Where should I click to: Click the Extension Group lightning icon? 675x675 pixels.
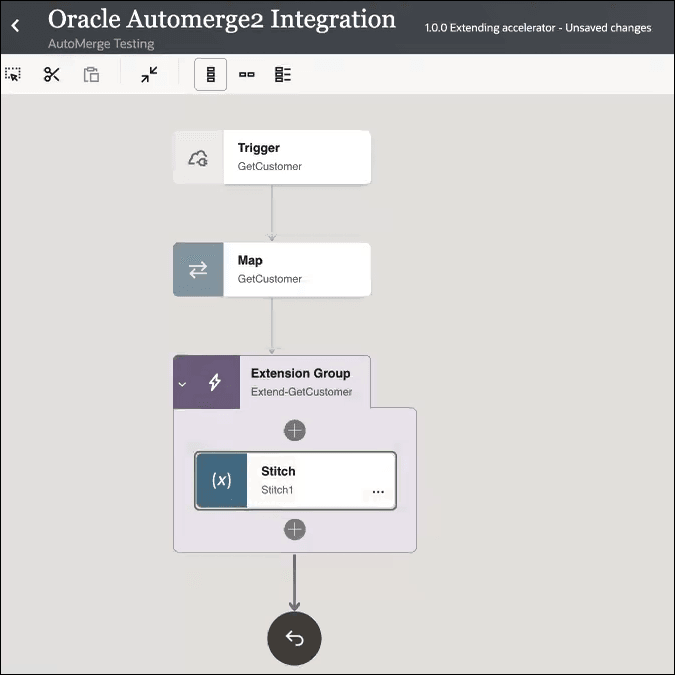(x=215, y=382)
